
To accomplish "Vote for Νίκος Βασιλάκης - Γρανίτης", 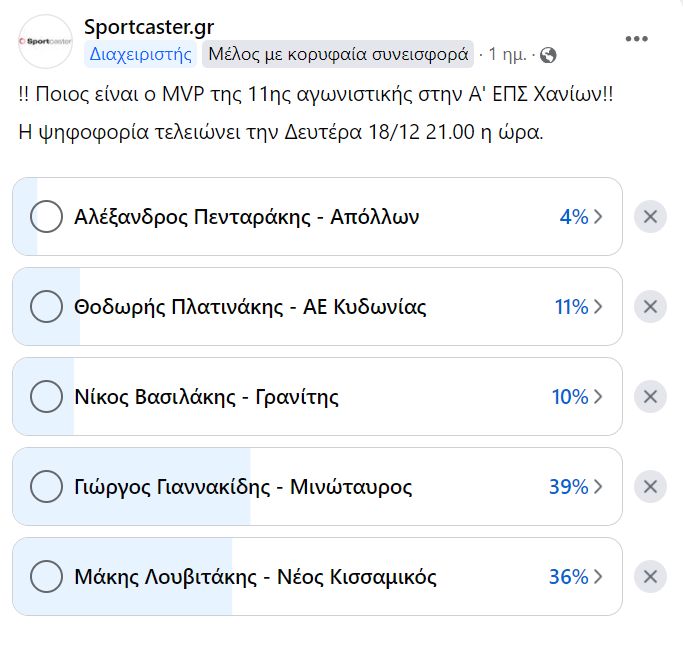I will 47,397.
